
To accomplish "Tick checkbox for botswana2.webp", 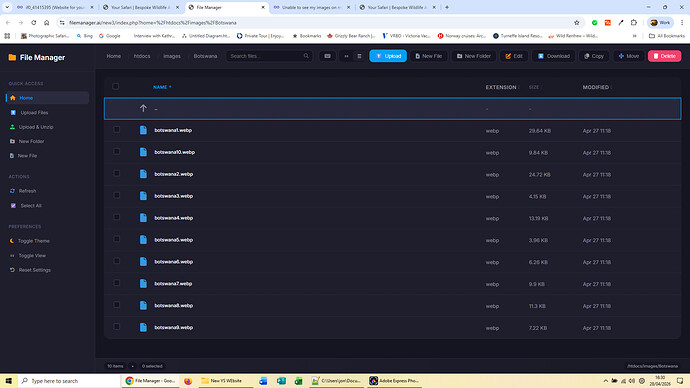I will pos(117,173).
